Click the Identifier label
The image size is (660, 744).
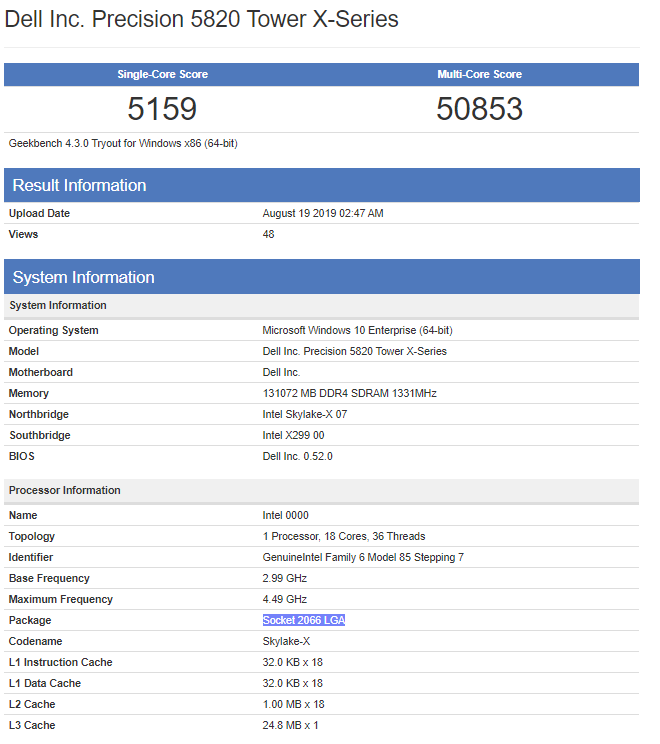tap(31, 557)
